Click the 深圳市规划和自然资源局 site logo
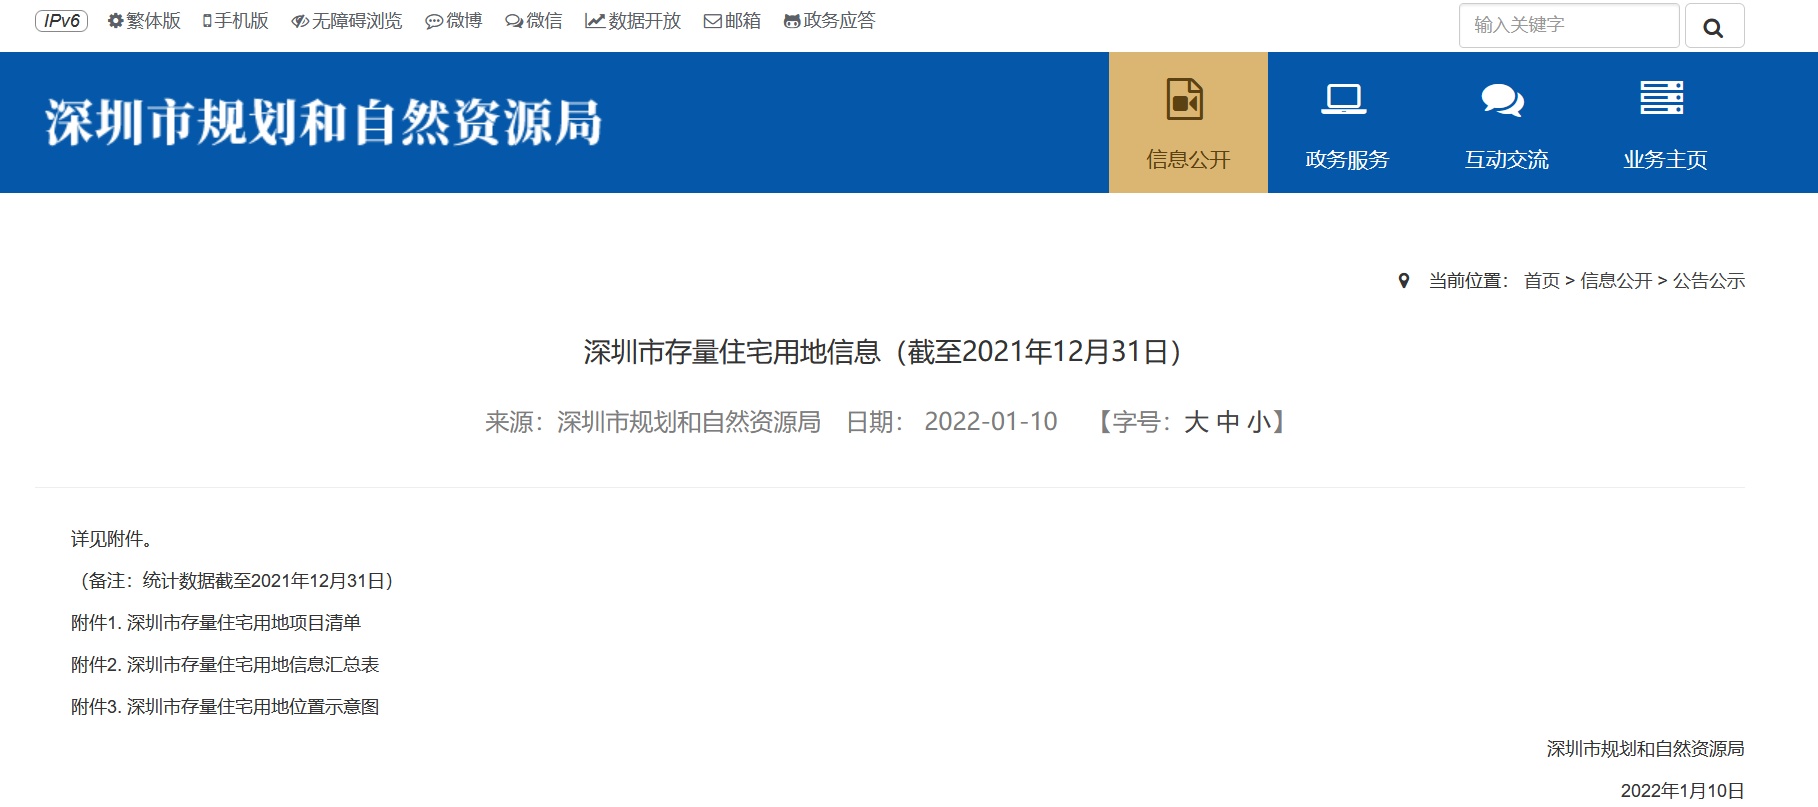 pos(323,122)
